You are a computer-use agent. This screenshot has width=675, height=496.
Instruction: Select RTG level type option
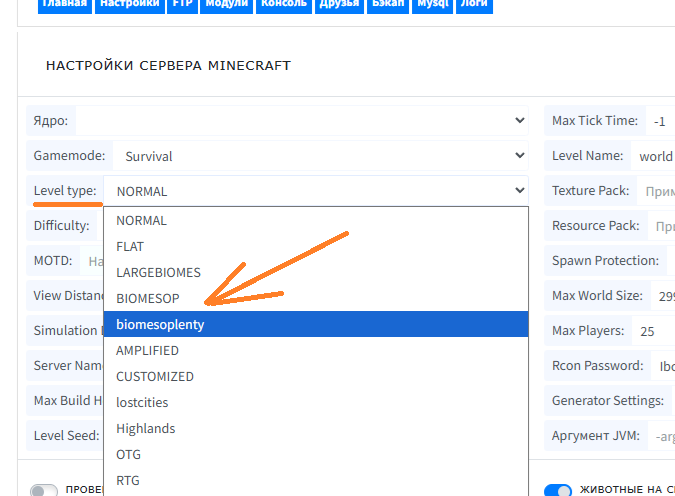tap(316, 480)
